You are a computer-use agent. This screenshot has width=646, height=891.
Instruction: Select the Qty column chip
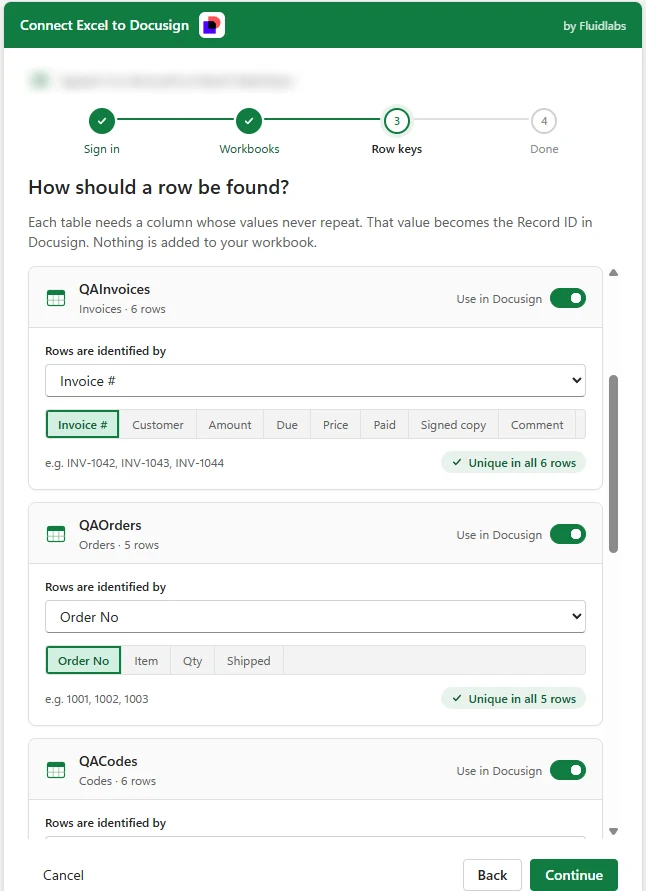coord(193,660)
